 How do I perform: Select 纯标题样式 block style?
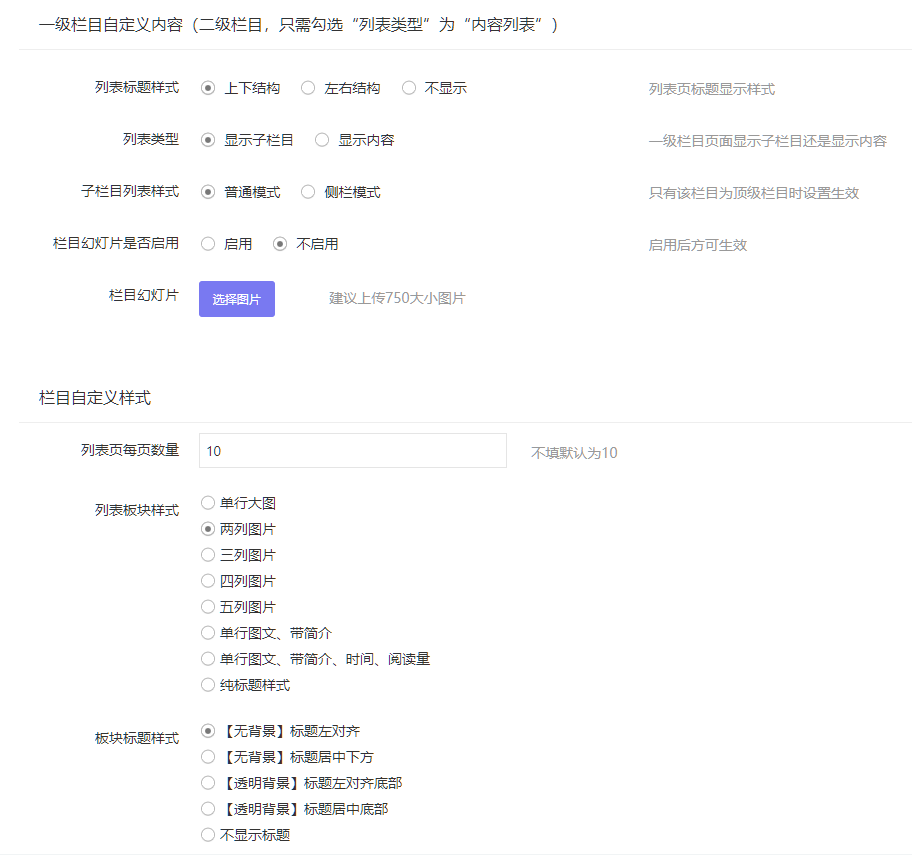point(208,685)
